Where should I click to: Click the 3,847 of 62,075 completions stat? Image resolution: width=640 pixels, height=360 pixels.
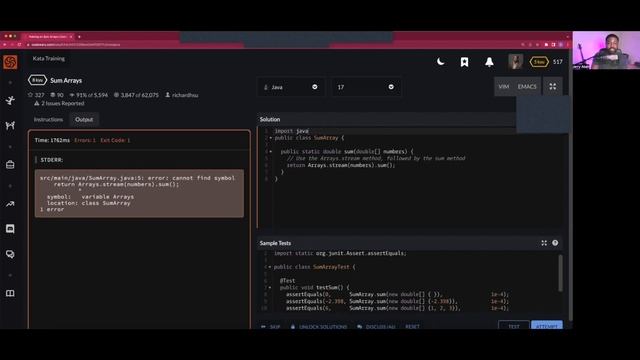pos(136,95)
